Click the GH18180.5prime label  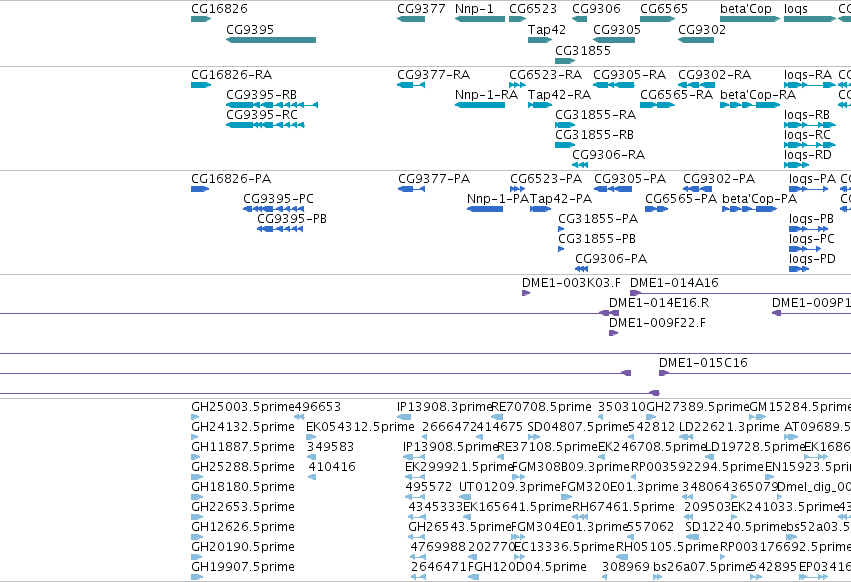pyautogui.click(x=243, y=487)
